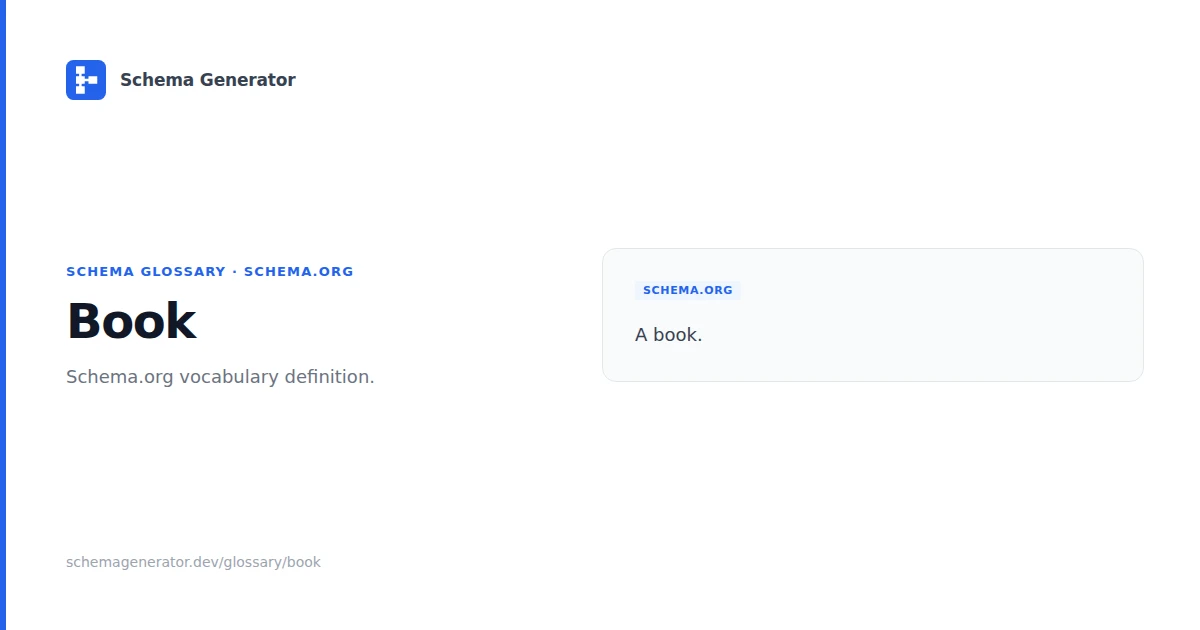Select SCHEMA.ORG label above the Book heading

pos(299,271)
